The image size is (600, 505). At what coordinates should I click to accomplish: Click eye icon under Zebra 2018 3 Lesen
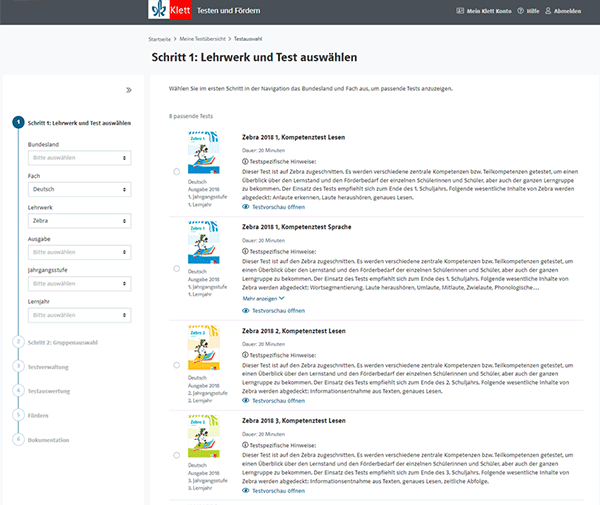pos(246,490)
